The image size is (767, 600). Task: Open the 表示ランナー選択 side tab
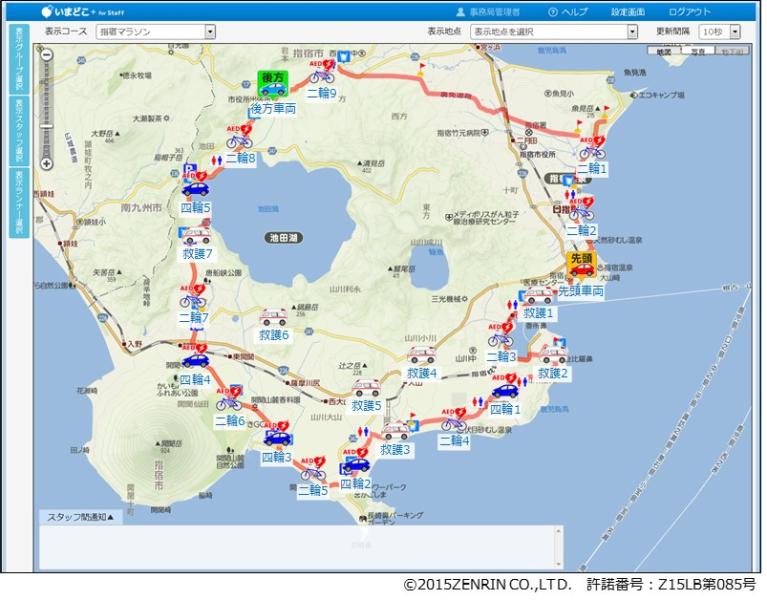[x=20, y=202]
